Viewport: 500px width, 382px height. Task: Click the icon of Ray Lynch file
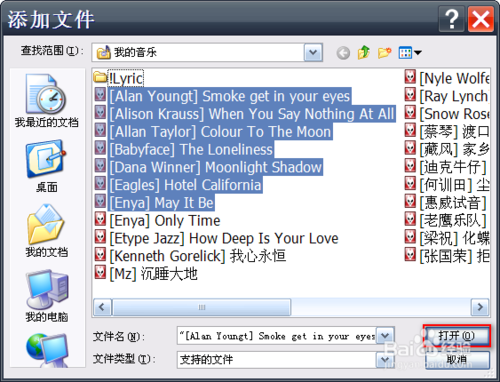[410, 95]
